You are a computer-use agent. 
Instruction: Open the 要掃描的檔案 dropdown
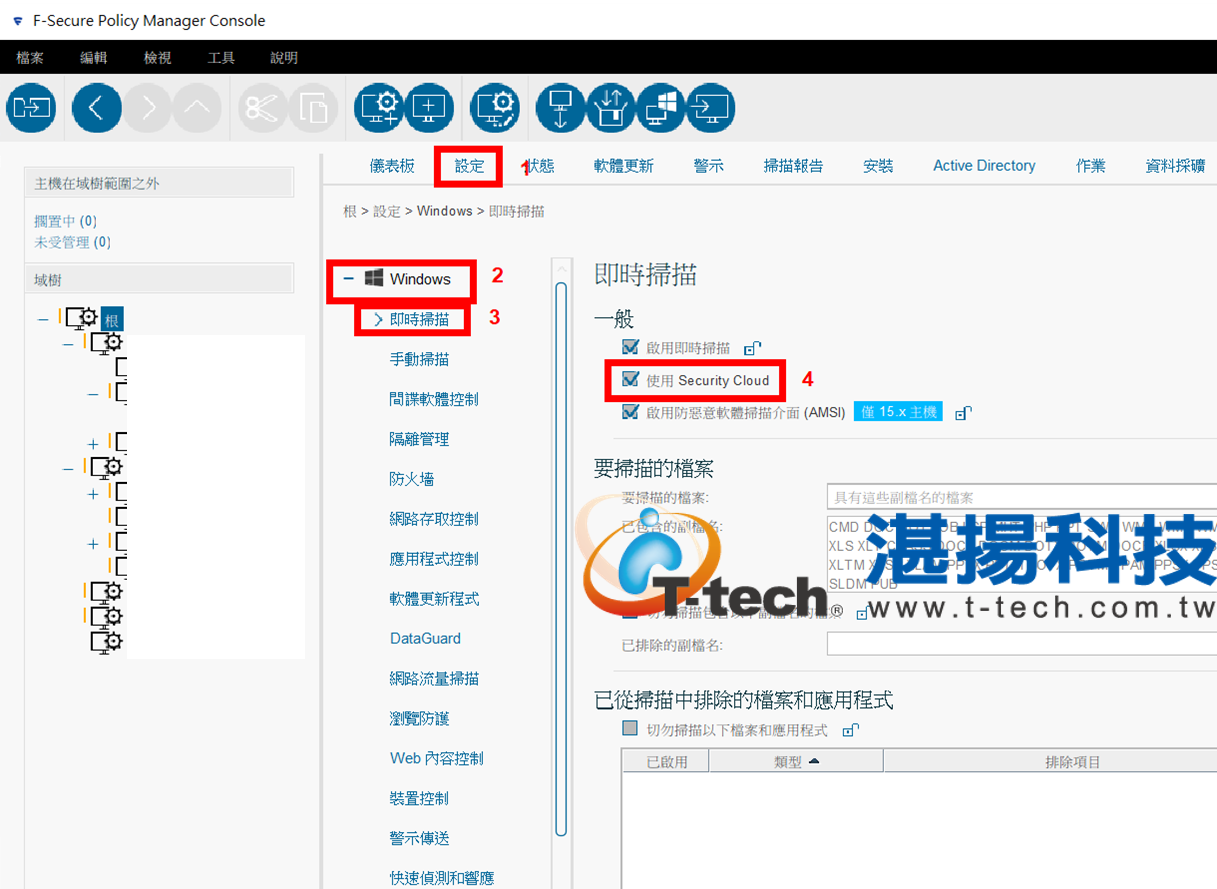pyautogui.click(x=1021, y=497)
